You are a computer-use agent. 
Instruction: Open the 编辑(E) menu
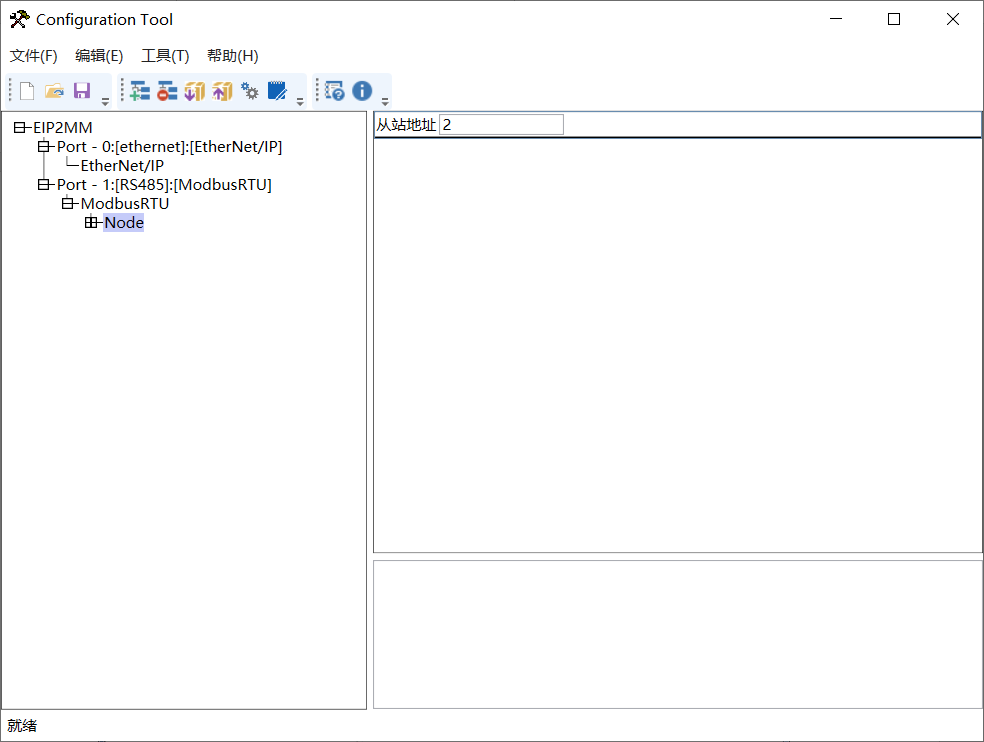pyautogui.click(x=99, y=56)
